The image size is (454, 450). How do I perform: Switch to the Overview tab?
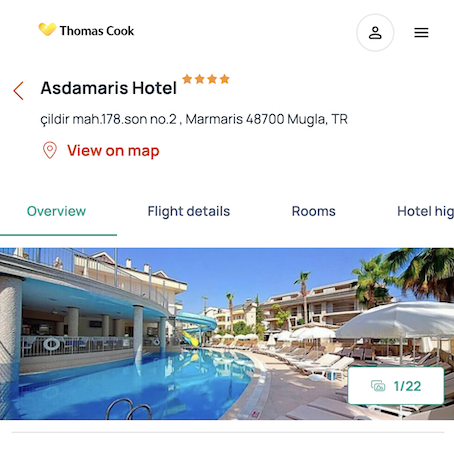[56, 211]
